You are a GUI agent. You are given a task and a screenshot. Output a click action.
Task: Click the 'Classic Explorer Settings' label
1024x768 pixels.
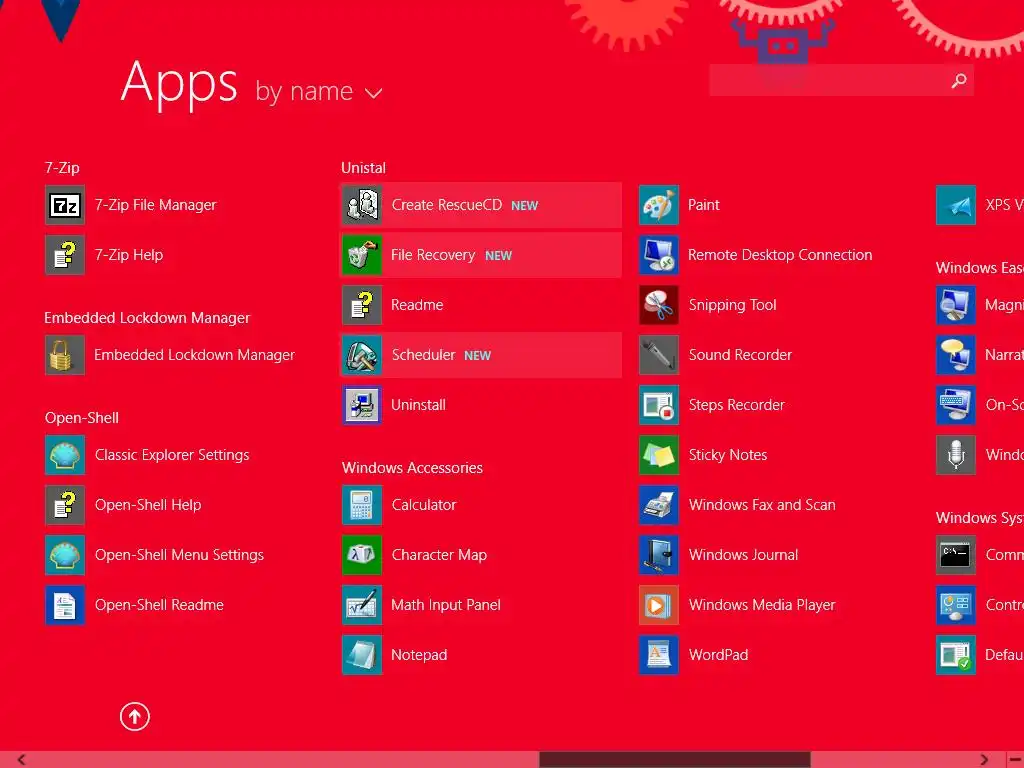[x=172, y=455]
